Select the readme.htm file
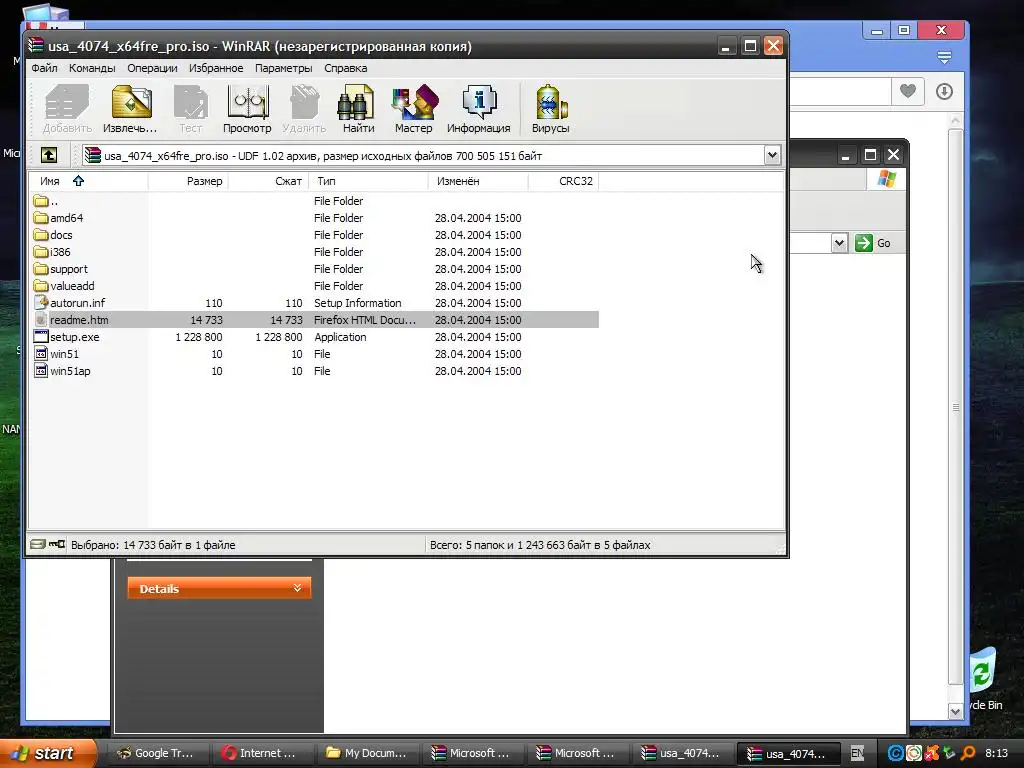The width and height of the screenshot is (1024, 768). (315, 319)
